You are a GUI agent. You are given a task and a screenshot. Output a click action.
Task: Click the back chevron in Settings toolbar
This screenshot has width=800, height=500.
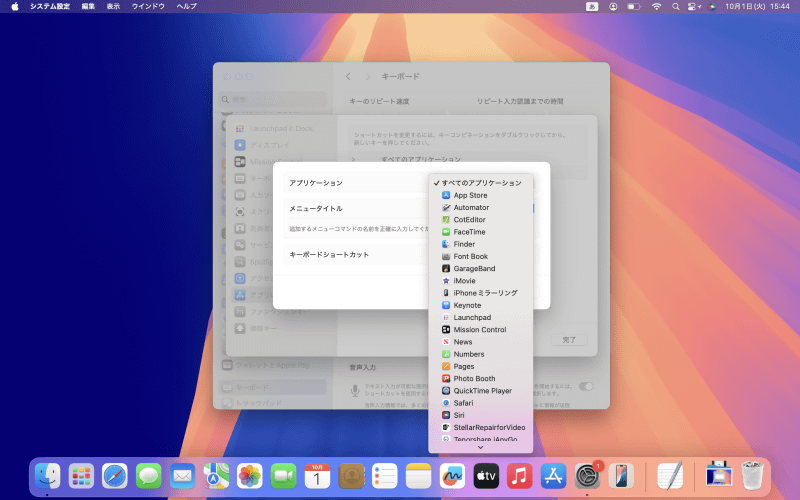click(x=348, y=76)
